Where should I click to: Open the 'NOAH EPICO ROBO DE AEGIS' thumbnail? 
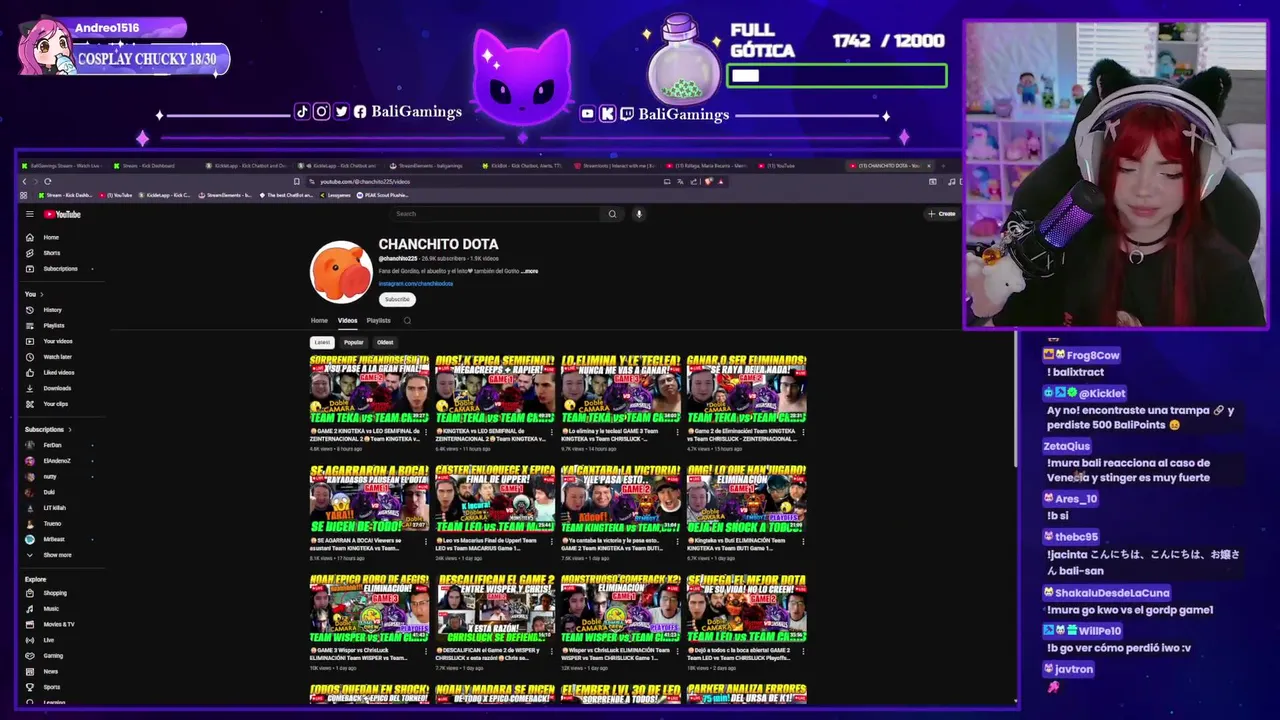tap(369, 609)
